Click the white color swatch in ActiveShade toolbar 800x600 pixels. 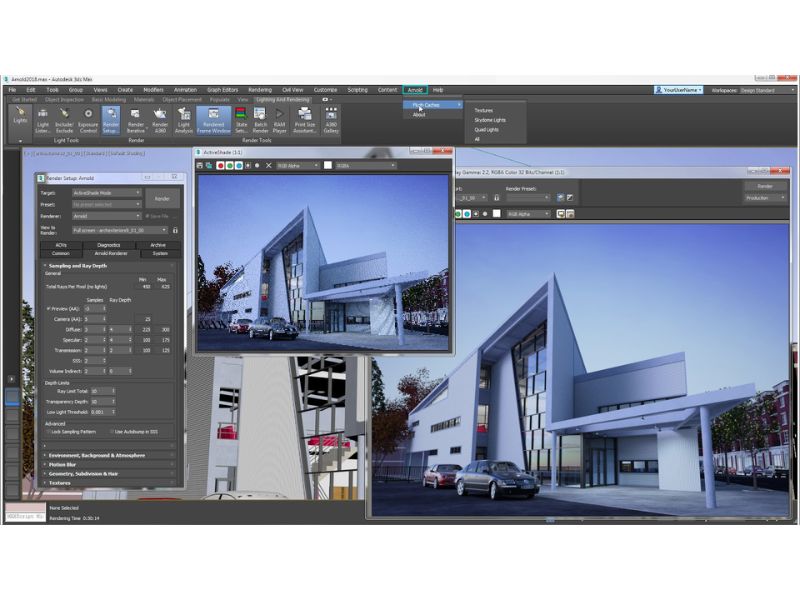(x=328, y=165)
